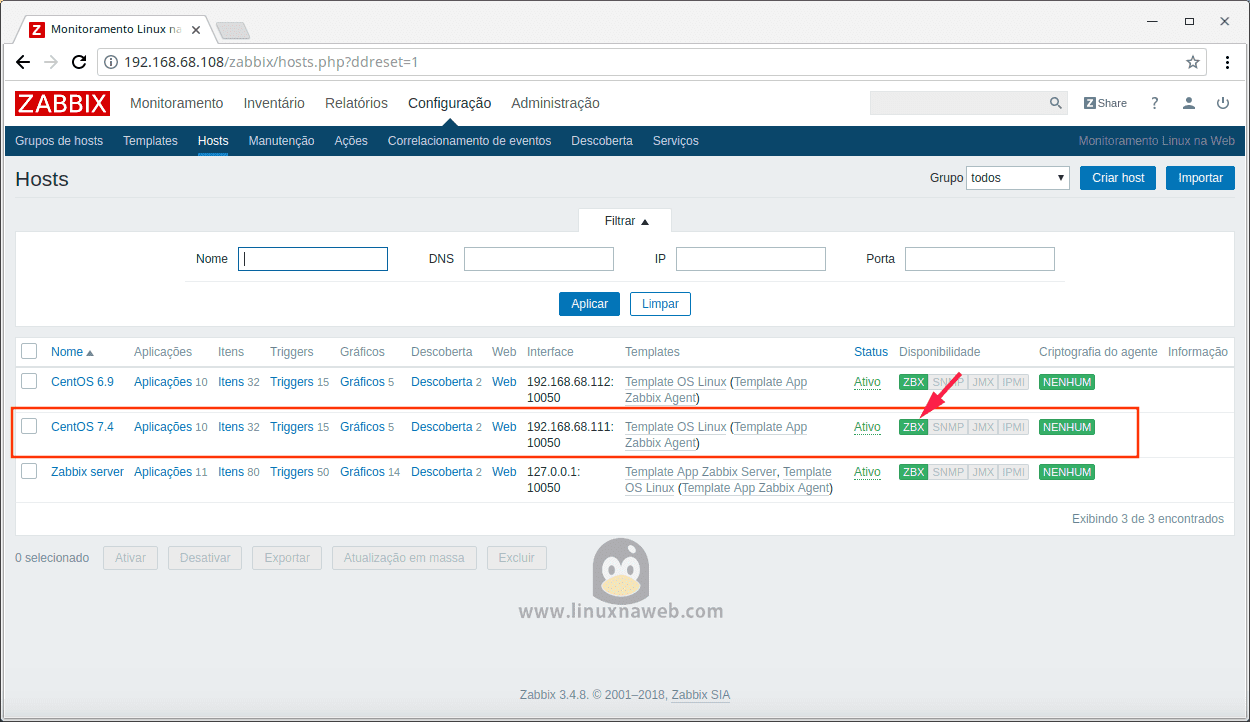Check the Zabbix server host checkbox

point(29,471)
